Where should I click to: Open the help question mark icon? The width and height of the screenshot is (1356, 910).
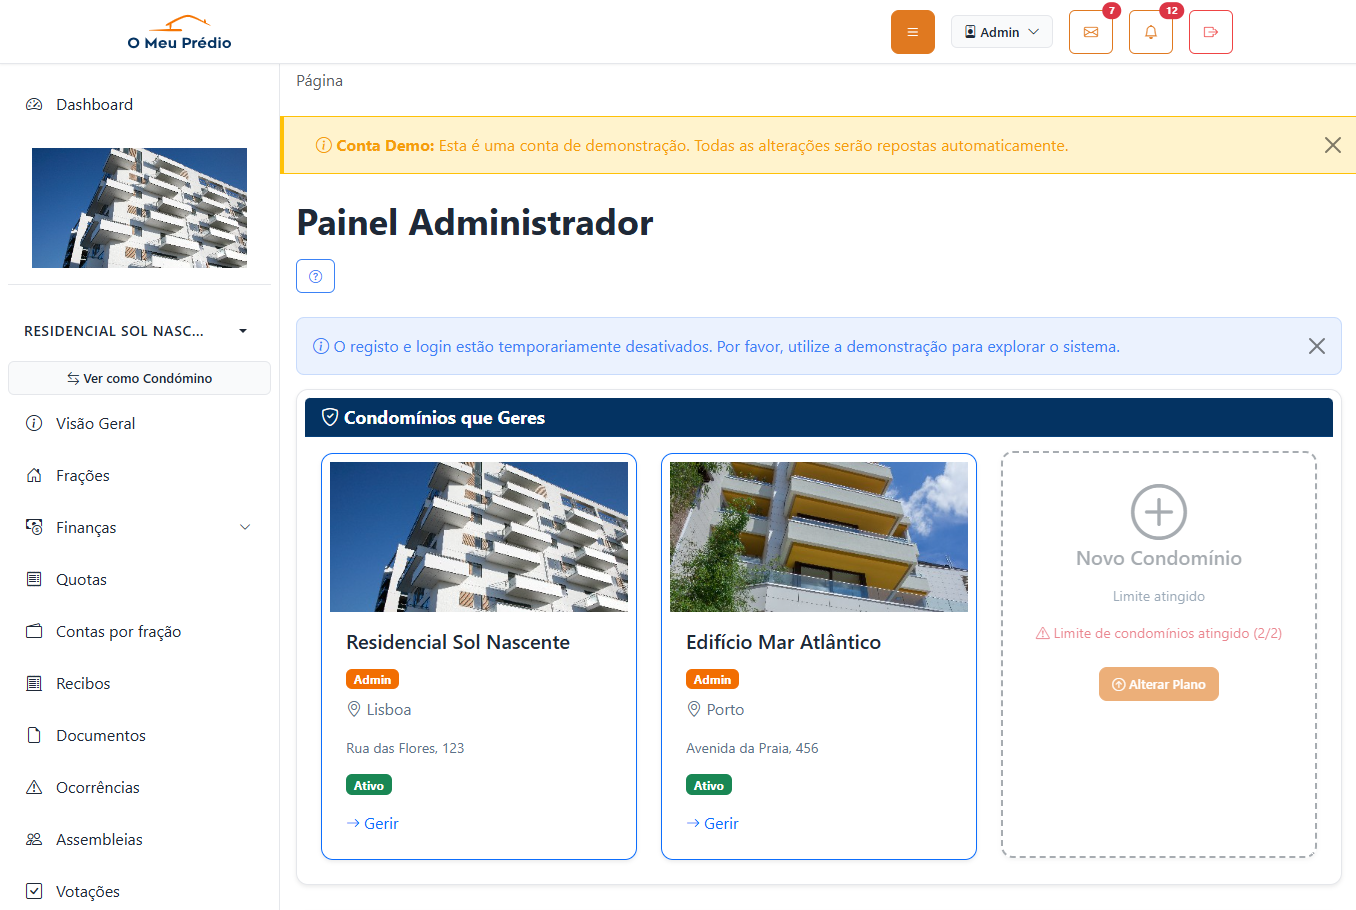315,276
